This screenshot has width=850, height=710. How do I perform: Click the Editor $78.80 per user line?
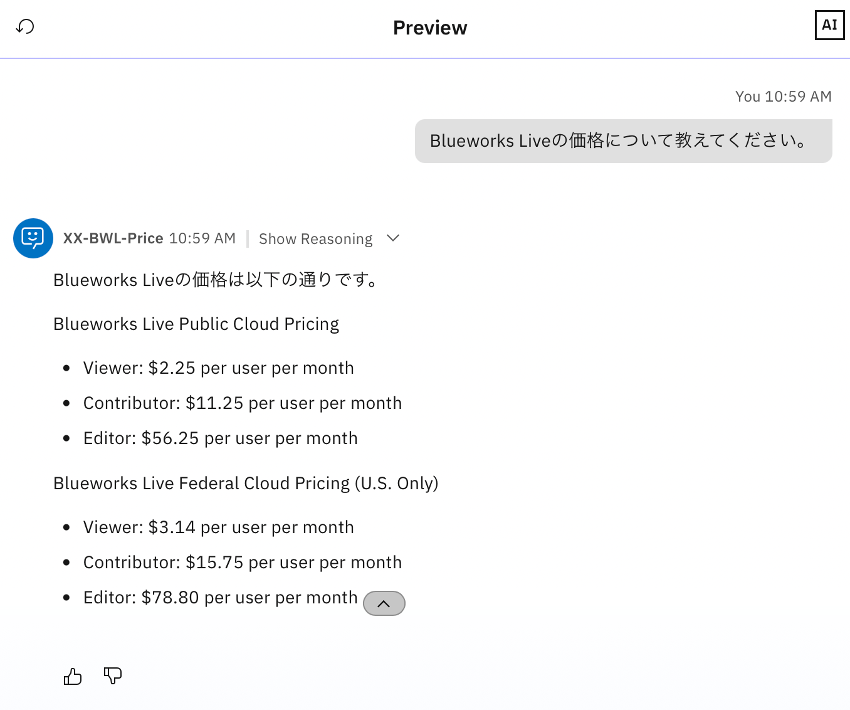(x=220, y=597)
